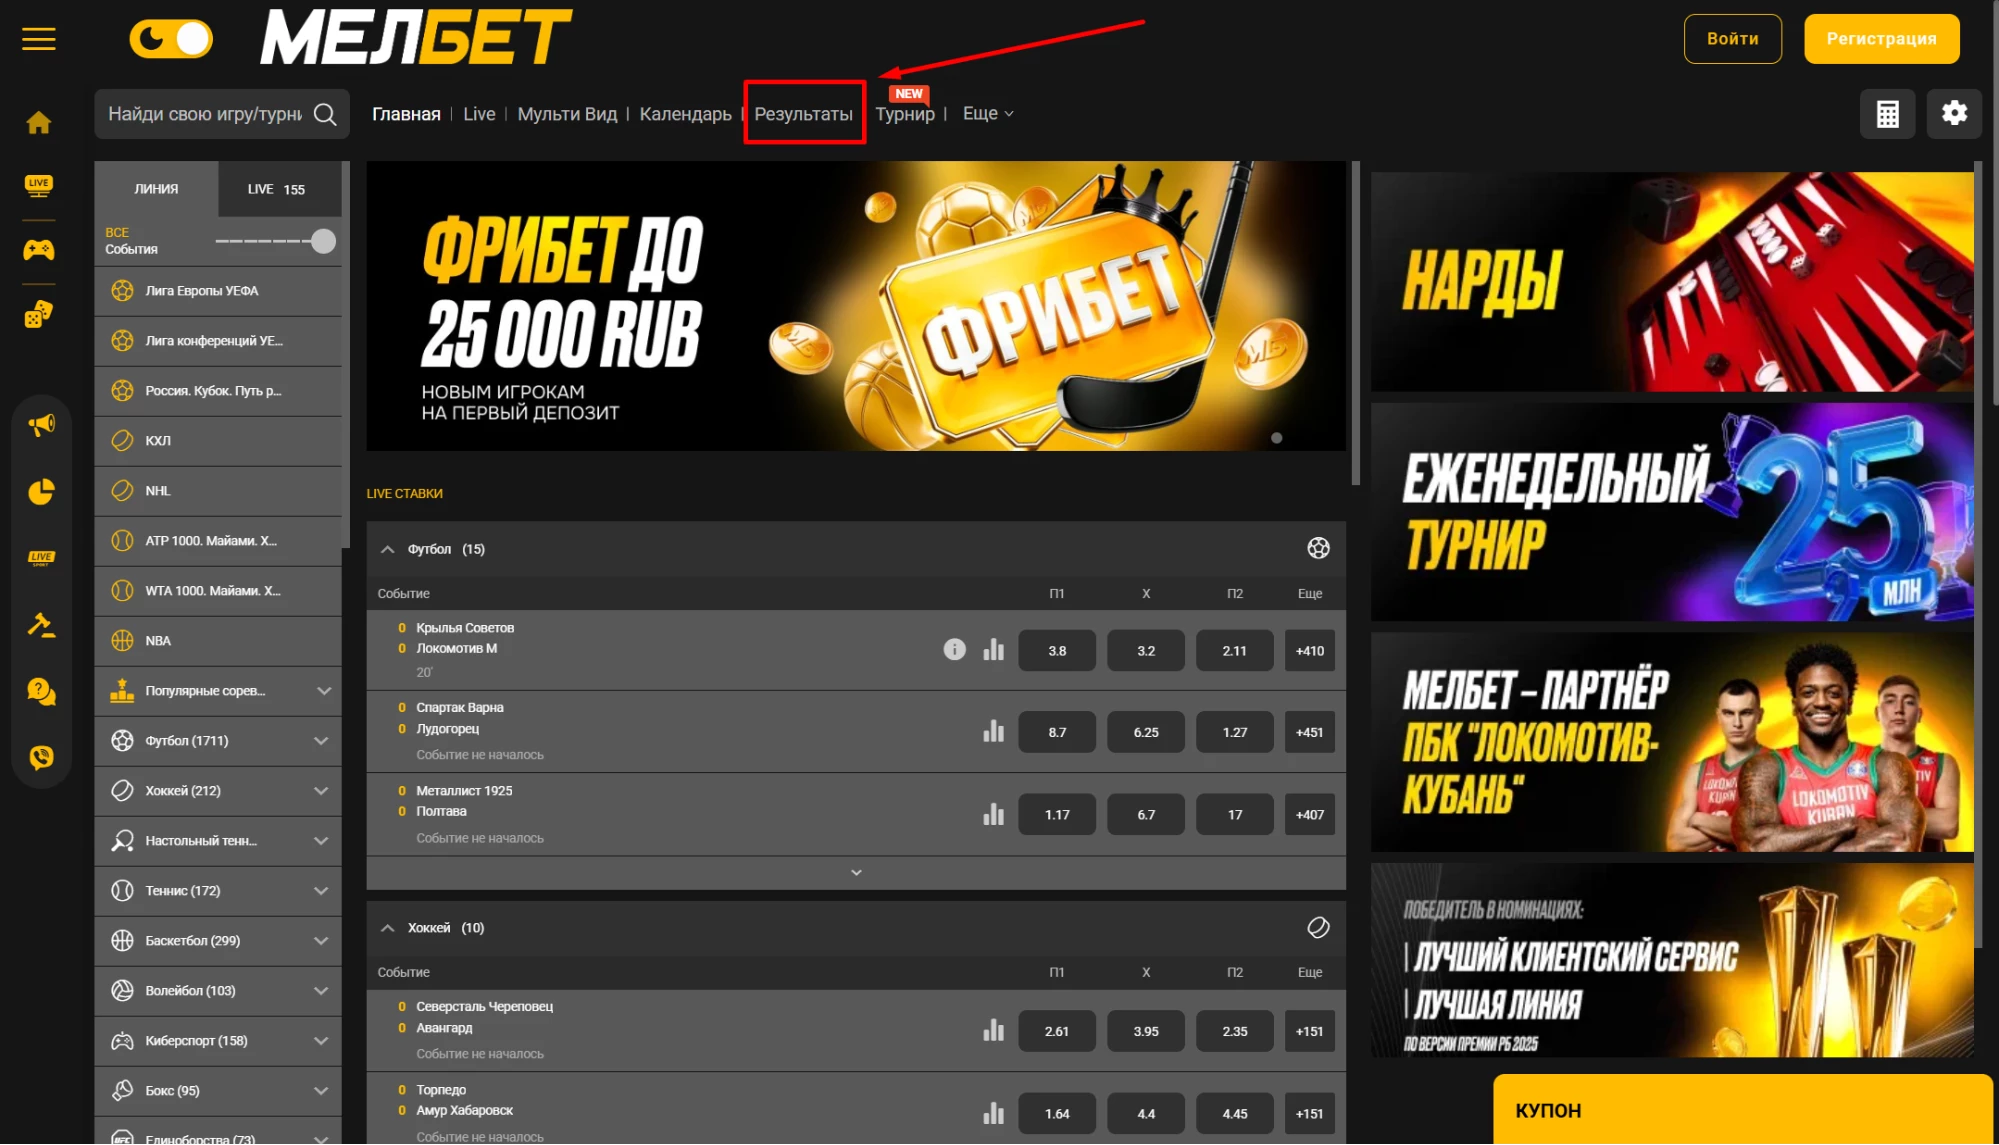
Task: Toggle the Все События slider switch
Action: tap(277, 241)
